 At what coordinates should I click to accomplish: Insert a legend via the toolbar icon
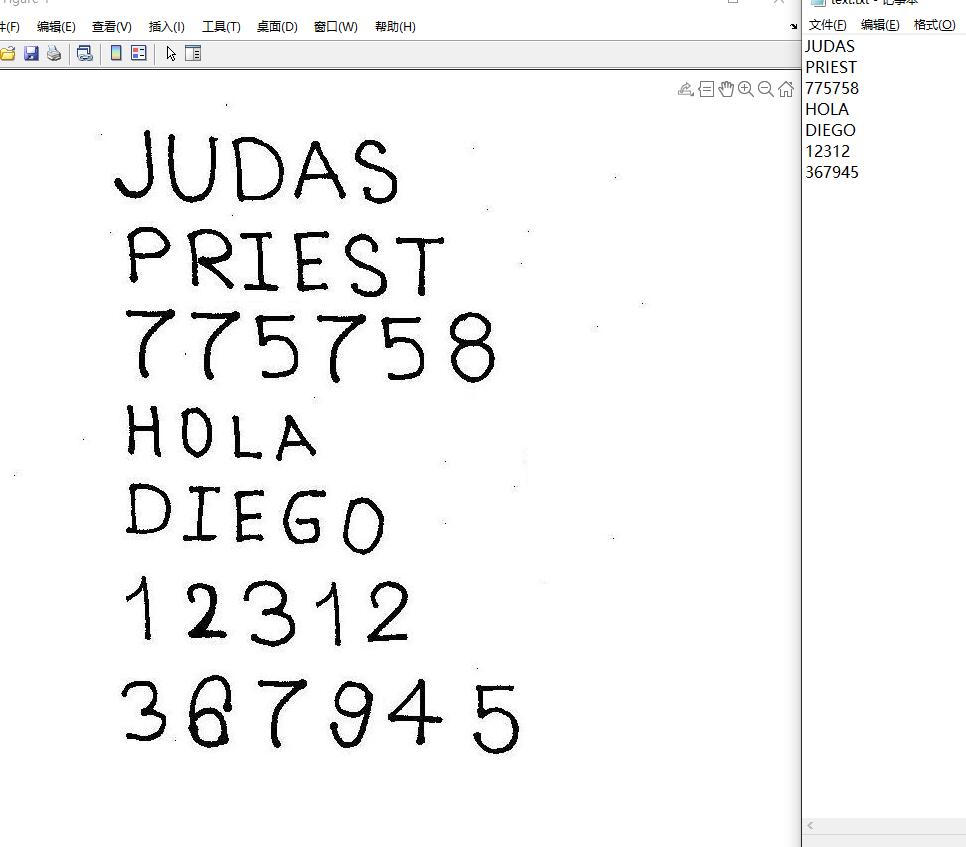(x=139, y=54)
